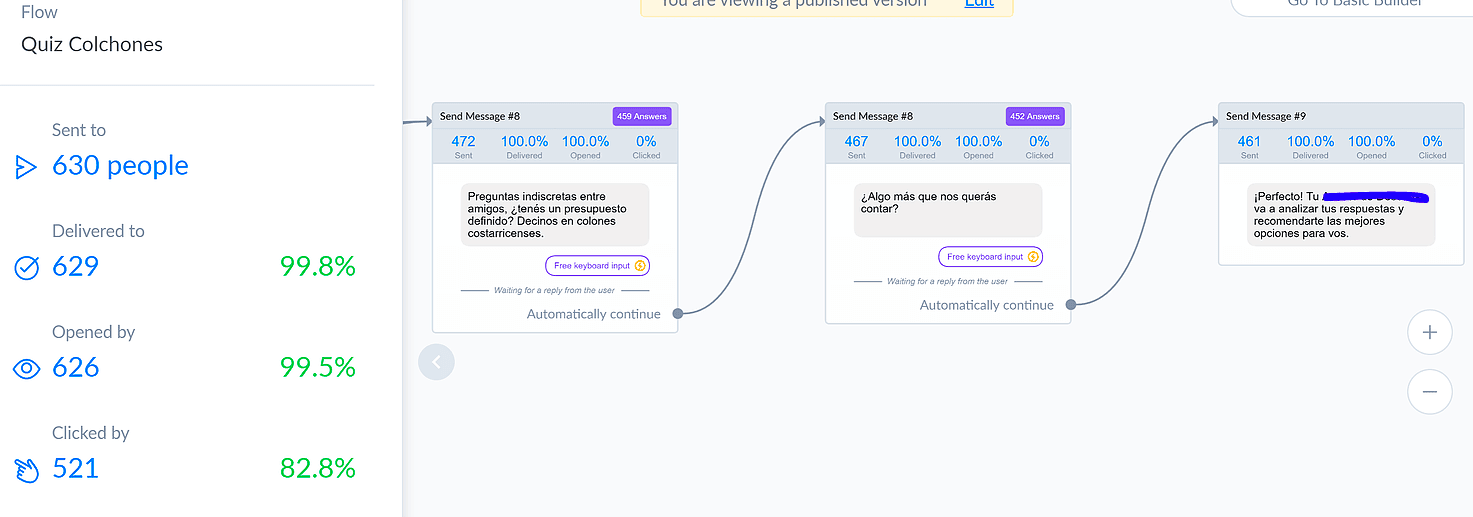Viewport: 1473px width, 517px height.
Task: Select Free keyboard input on budget question
Action: (598, 266)
